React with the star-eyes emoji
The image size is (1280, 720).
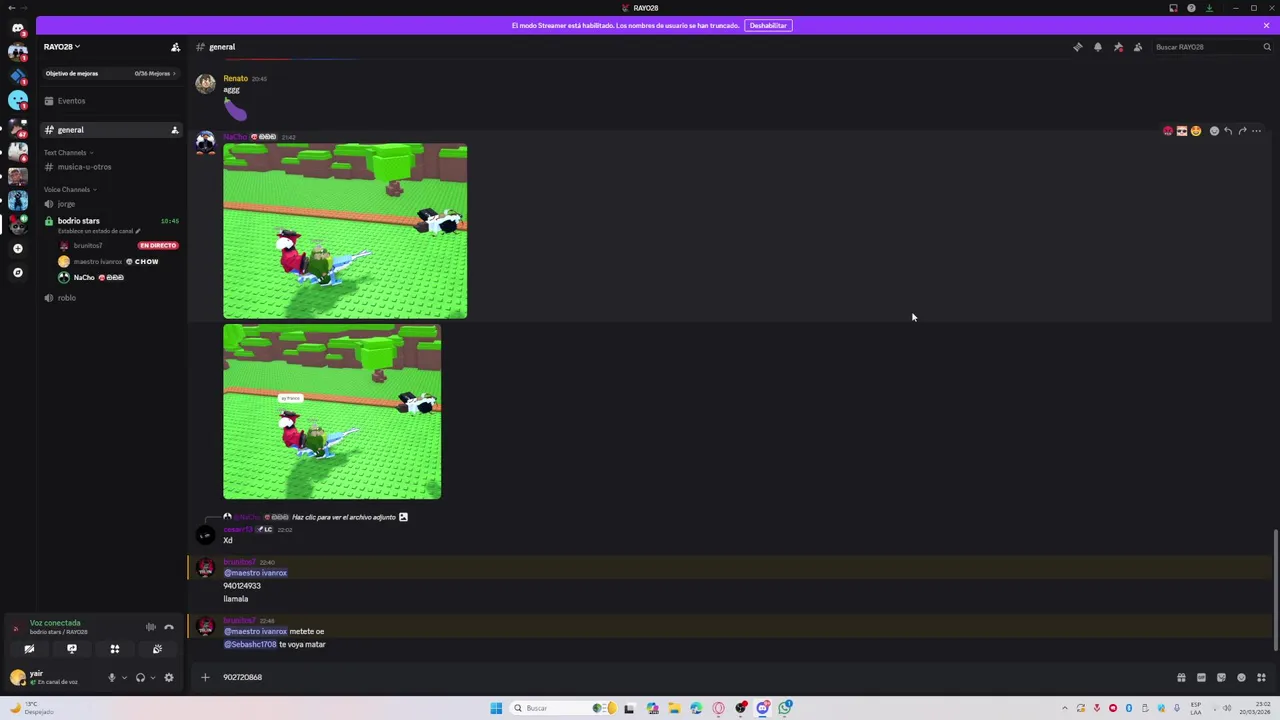[1196, 131]
